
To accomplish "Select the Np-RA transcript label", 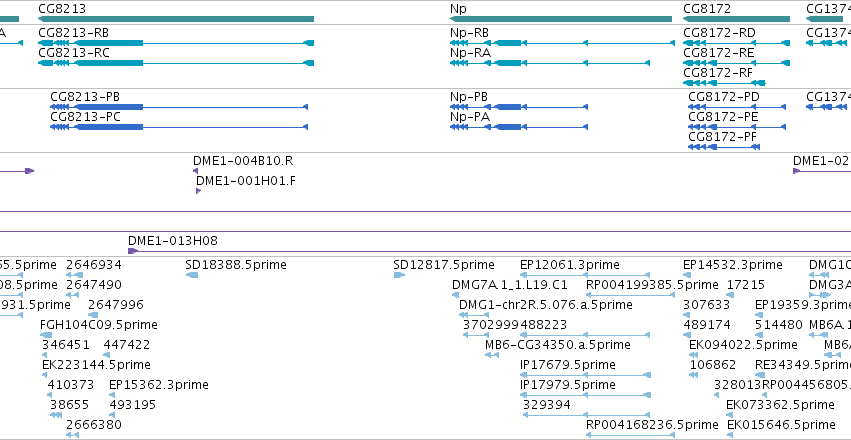I will (470, 53).
